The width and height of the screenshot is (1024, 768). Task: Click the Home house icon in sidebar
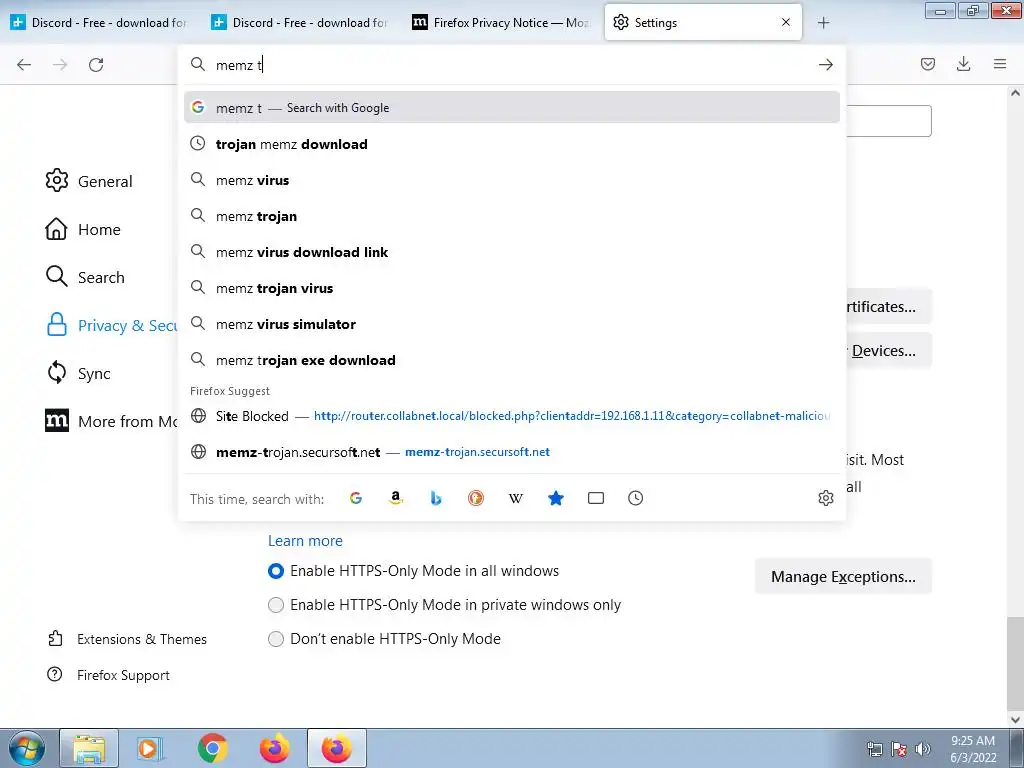[56, 229]
